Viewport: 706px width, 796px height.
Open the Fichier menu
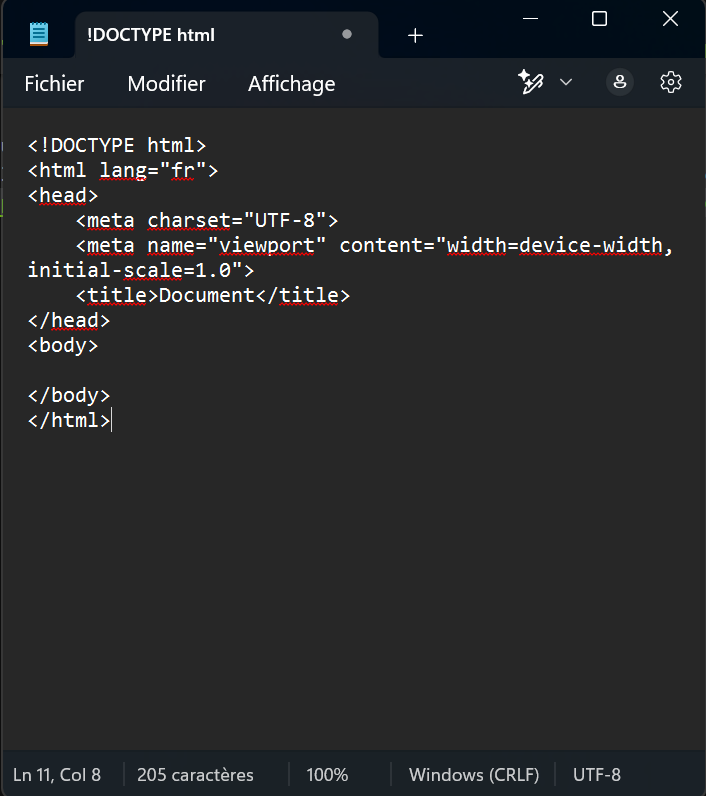click(54, 84)
